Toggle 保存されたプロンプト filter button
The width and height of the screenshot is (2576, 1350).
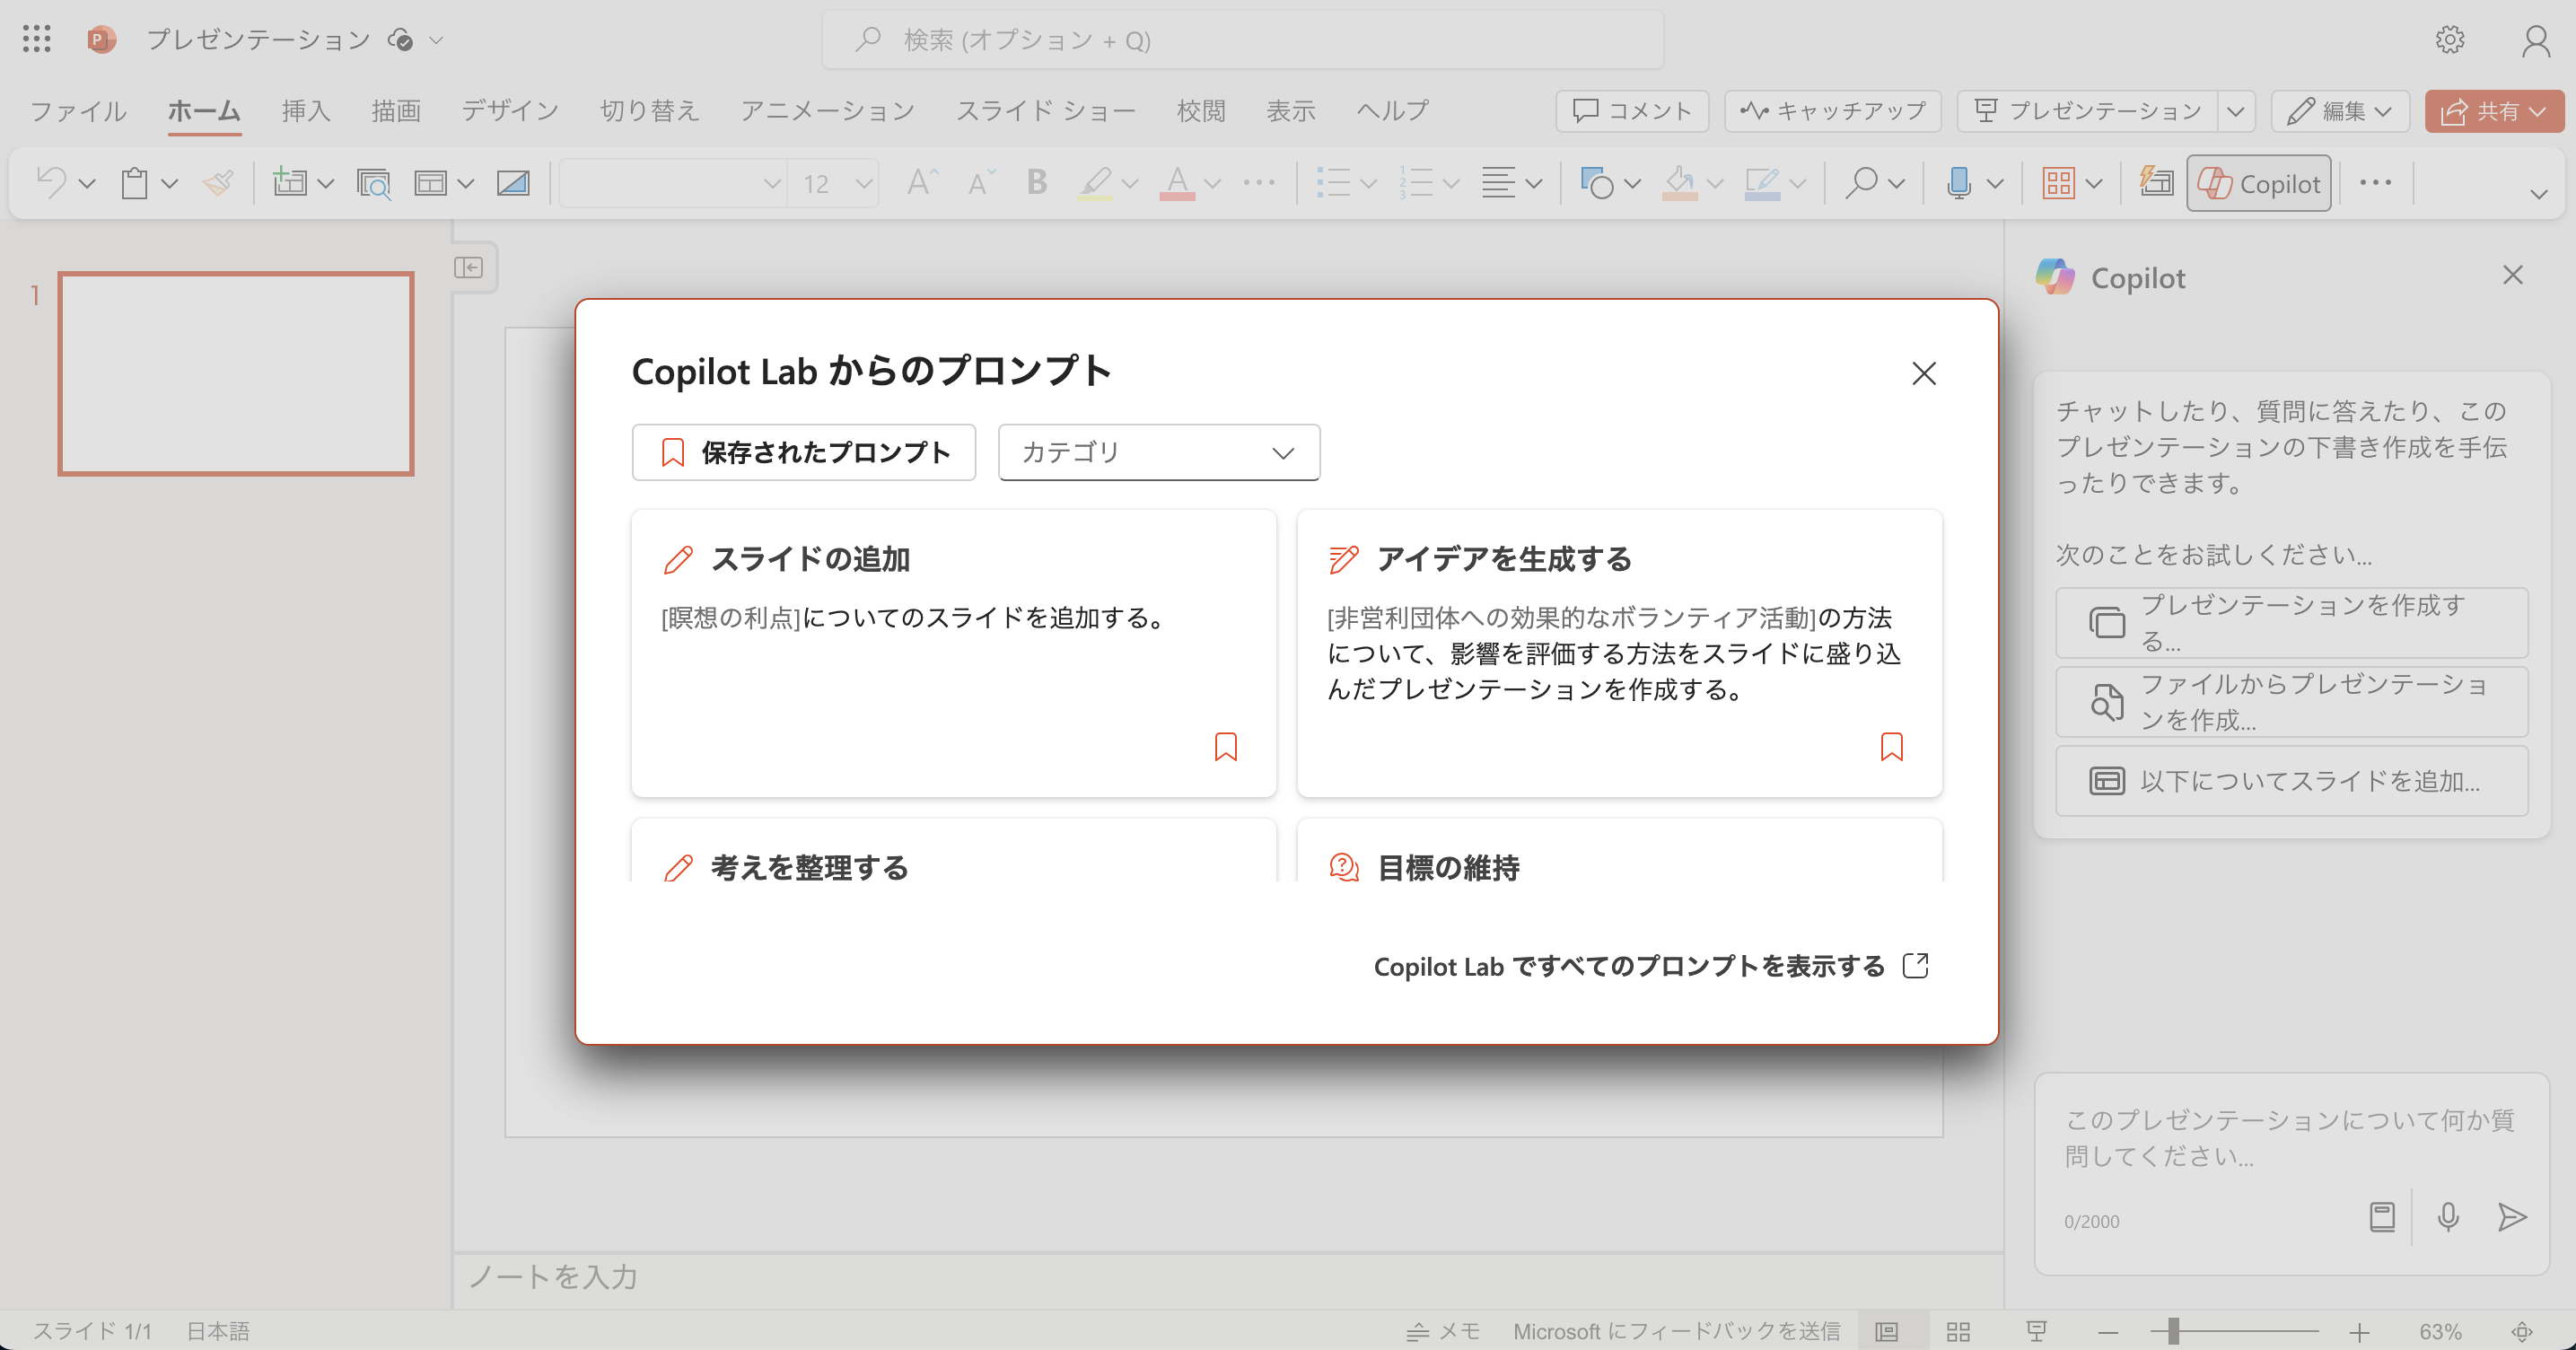804,452
